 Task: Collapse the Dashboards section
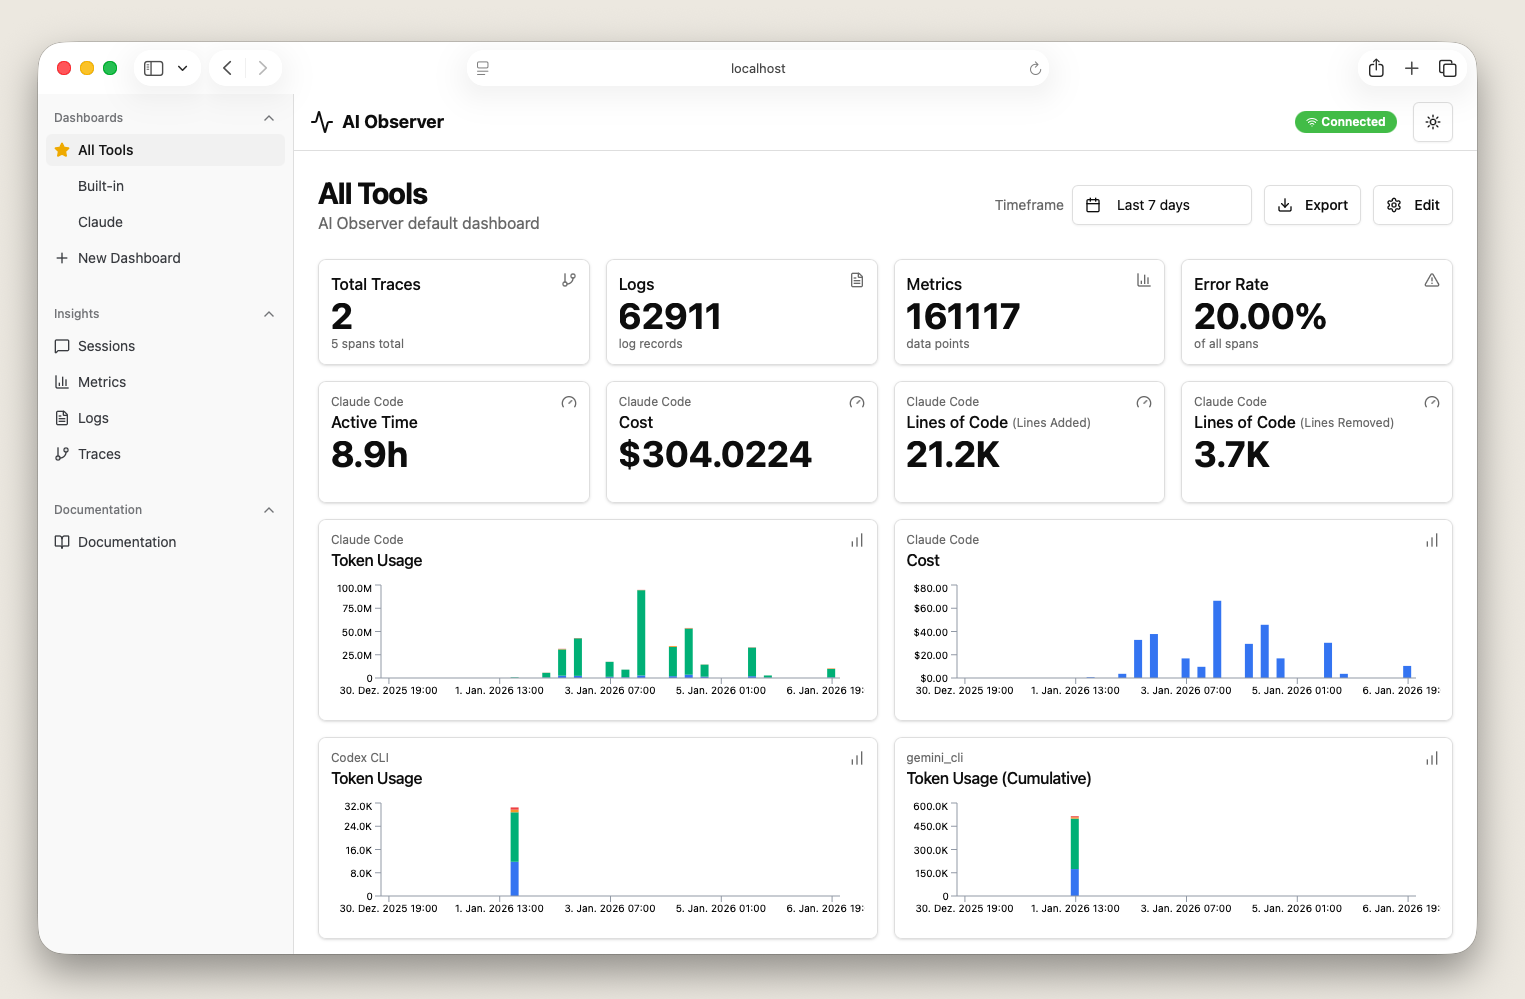[268, 117]
